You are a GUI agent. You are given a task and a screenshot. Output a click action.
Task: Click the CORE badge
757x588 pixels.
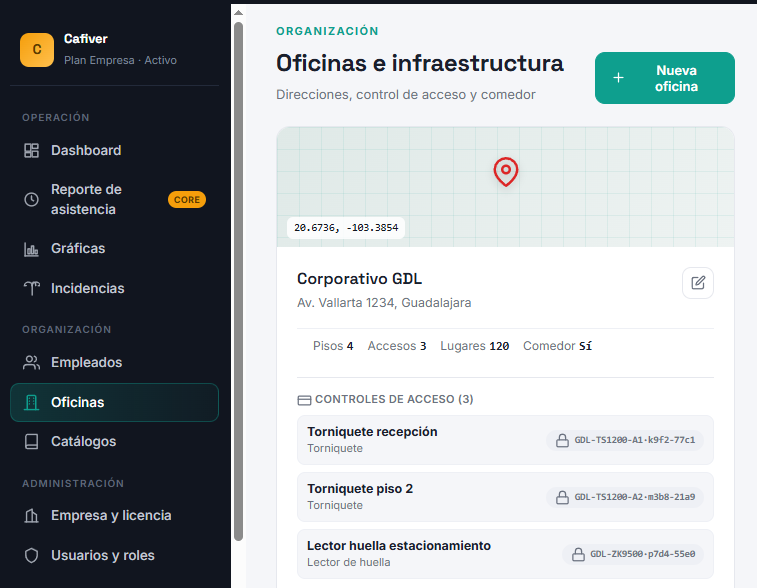[187, 200]
